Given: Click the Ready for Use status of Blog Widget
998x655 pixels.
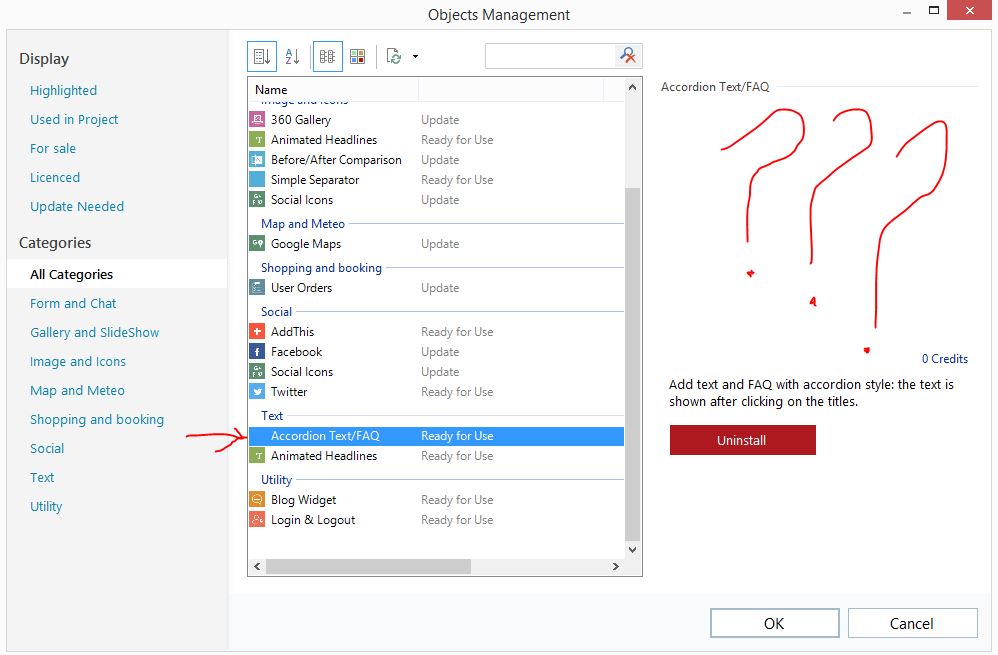Looking at the screenshot, I should (x=457, y=500).
